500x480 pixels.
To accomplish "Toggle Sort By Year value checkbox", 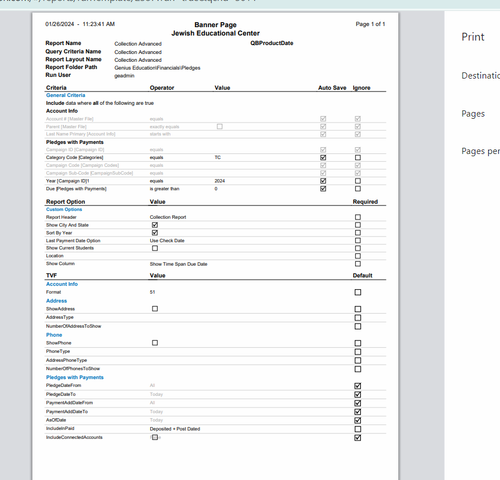I will pos(155,233).
